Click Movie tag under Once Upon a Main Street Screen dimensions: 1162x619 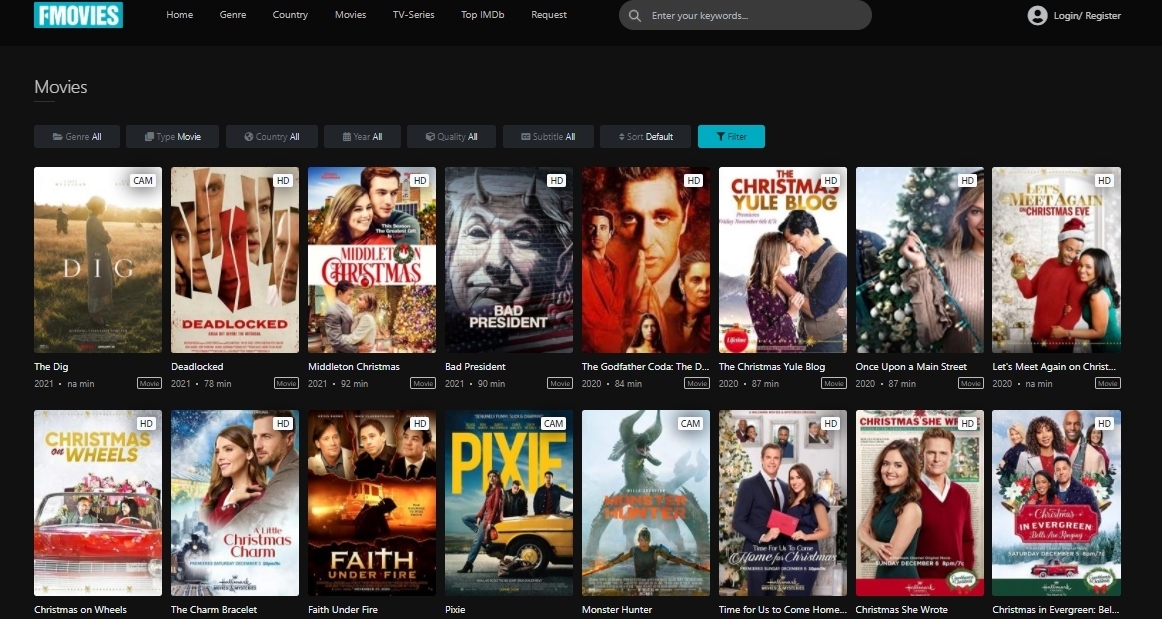[971, 383]
